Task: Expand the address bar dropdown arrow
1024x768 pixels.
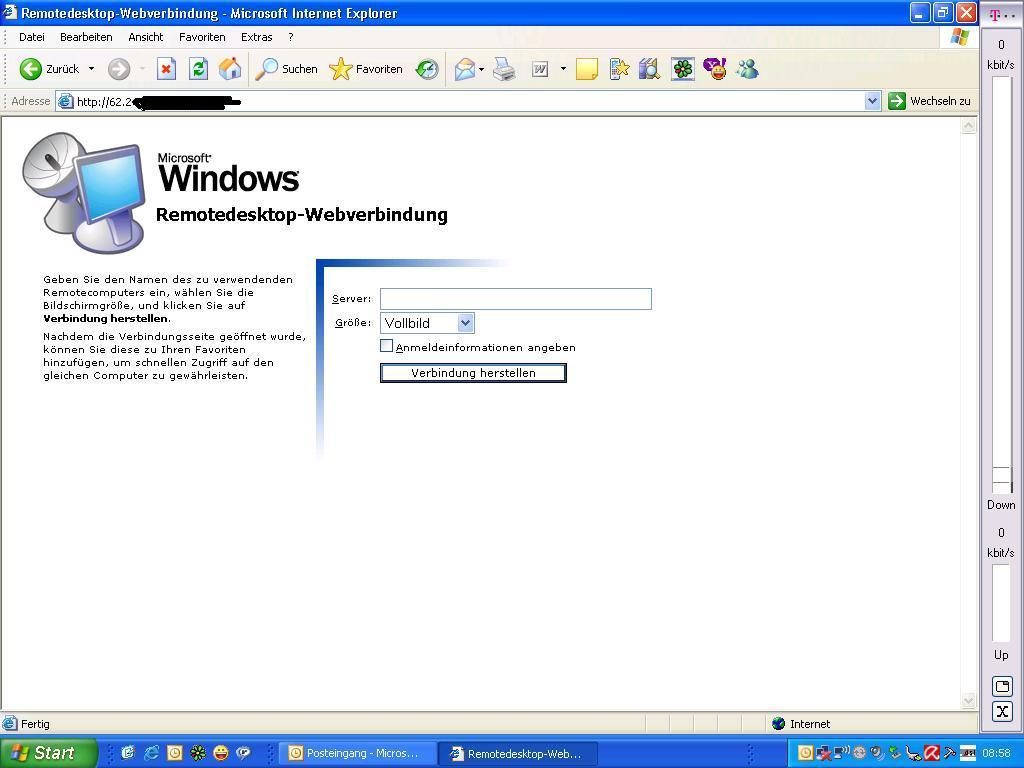Action: [872, 101]
